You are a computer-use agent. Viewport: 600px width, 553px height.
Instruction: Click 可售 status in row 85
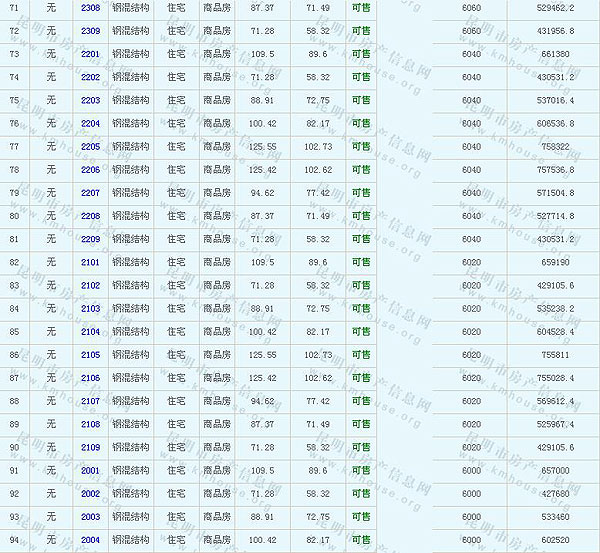pyautogui.click(x=360, y=331)
